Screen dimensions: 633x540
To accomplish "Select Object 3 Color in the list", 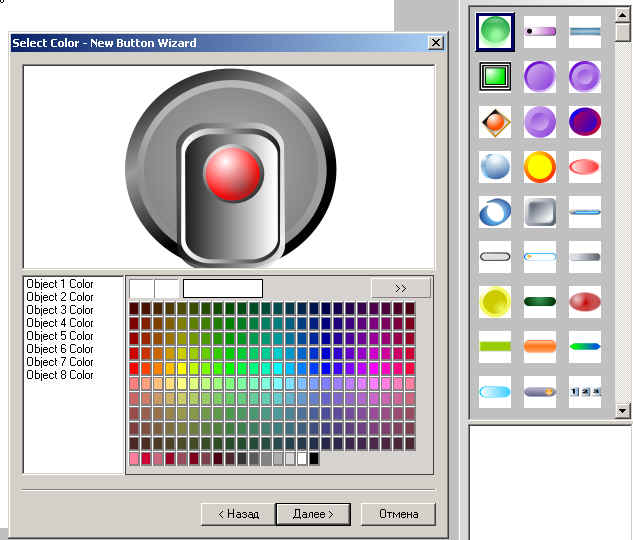I will (60, 310).
